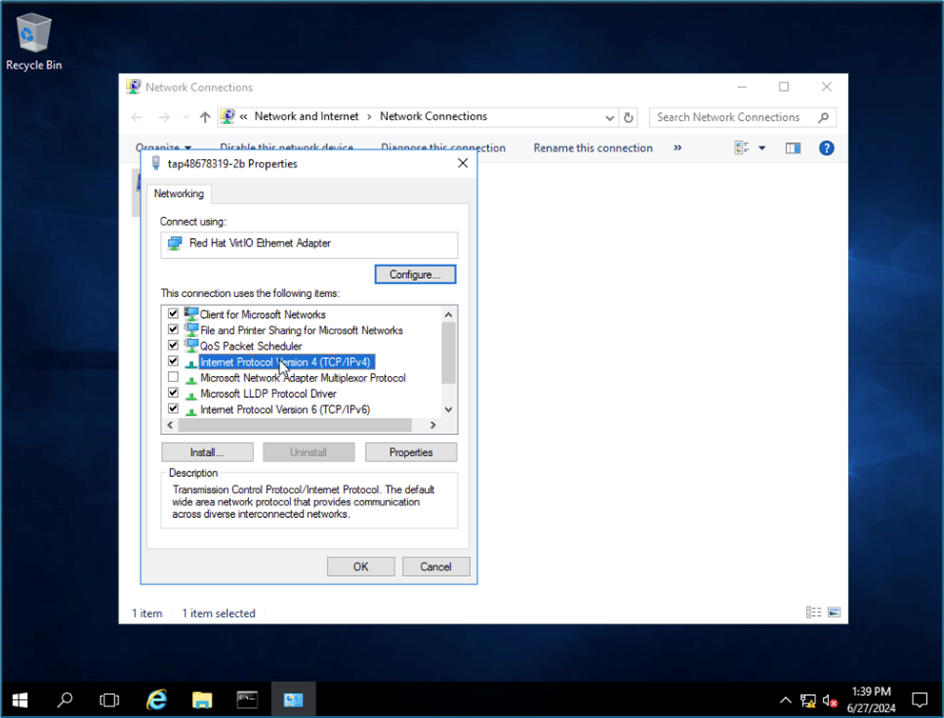Toggle the preview pane icon
944x718 pixels.
tap(793, 148)
